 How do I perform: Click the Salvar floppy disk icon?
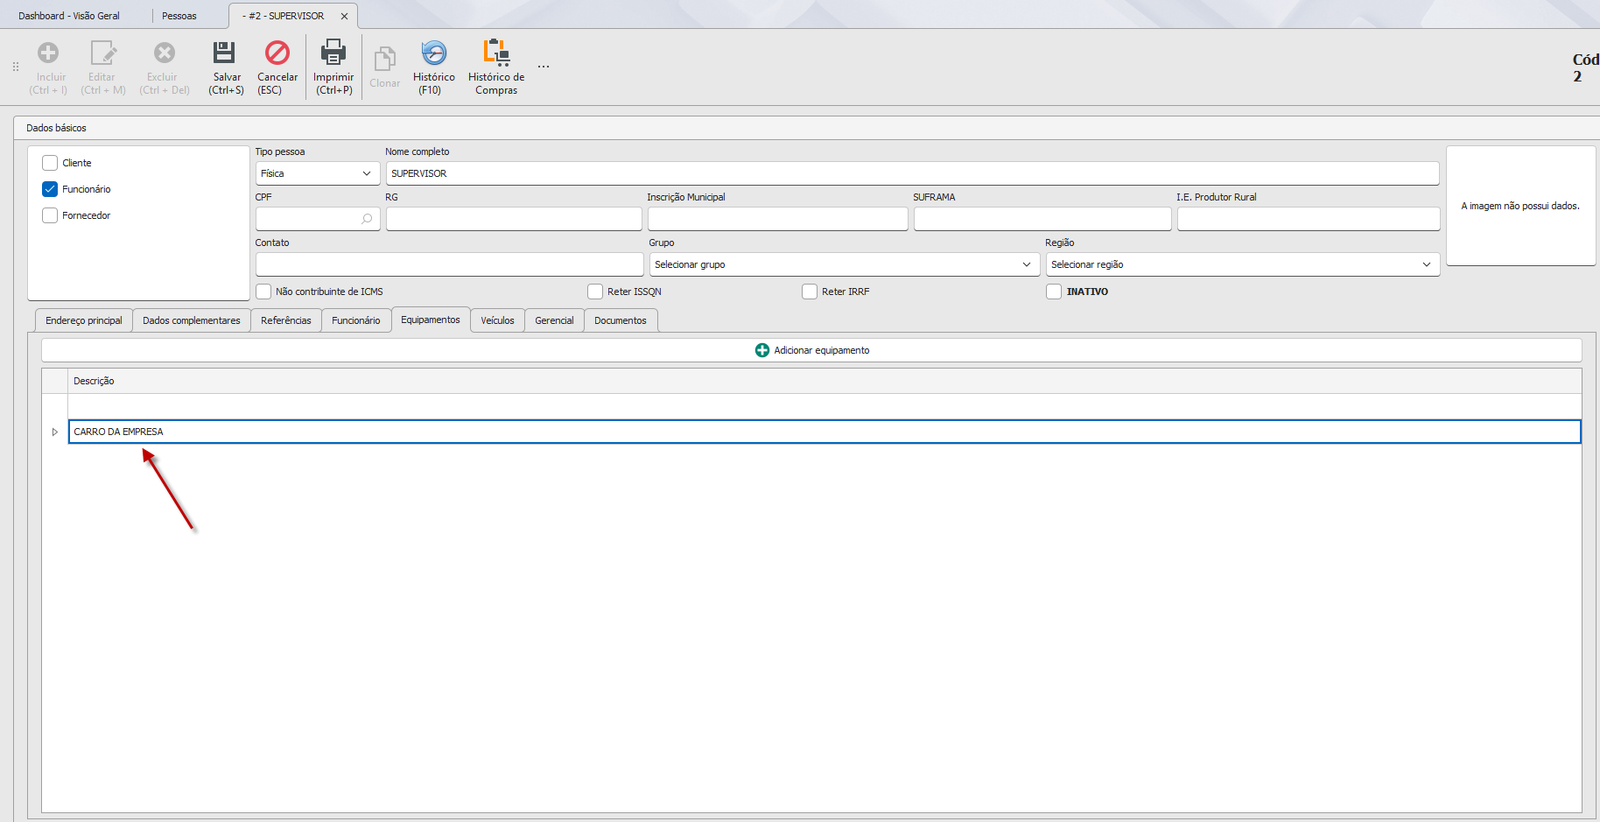tap(225, 52)
